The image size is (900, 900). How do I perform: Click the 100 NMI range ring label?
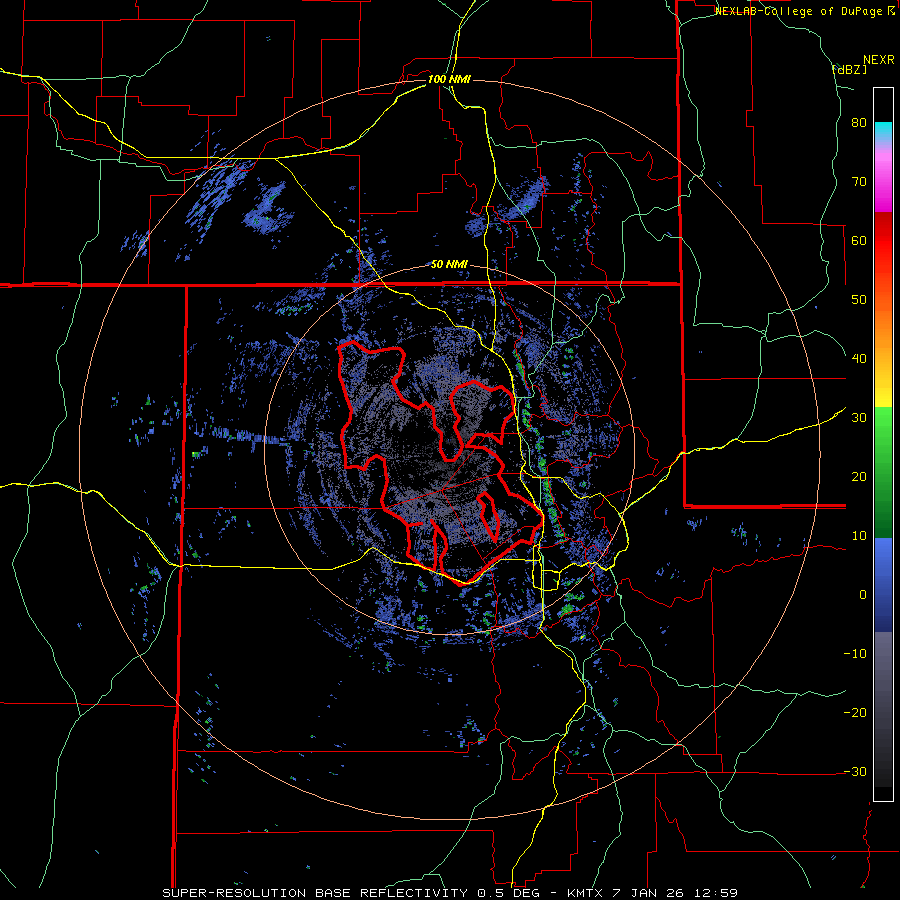click(449, 79)
